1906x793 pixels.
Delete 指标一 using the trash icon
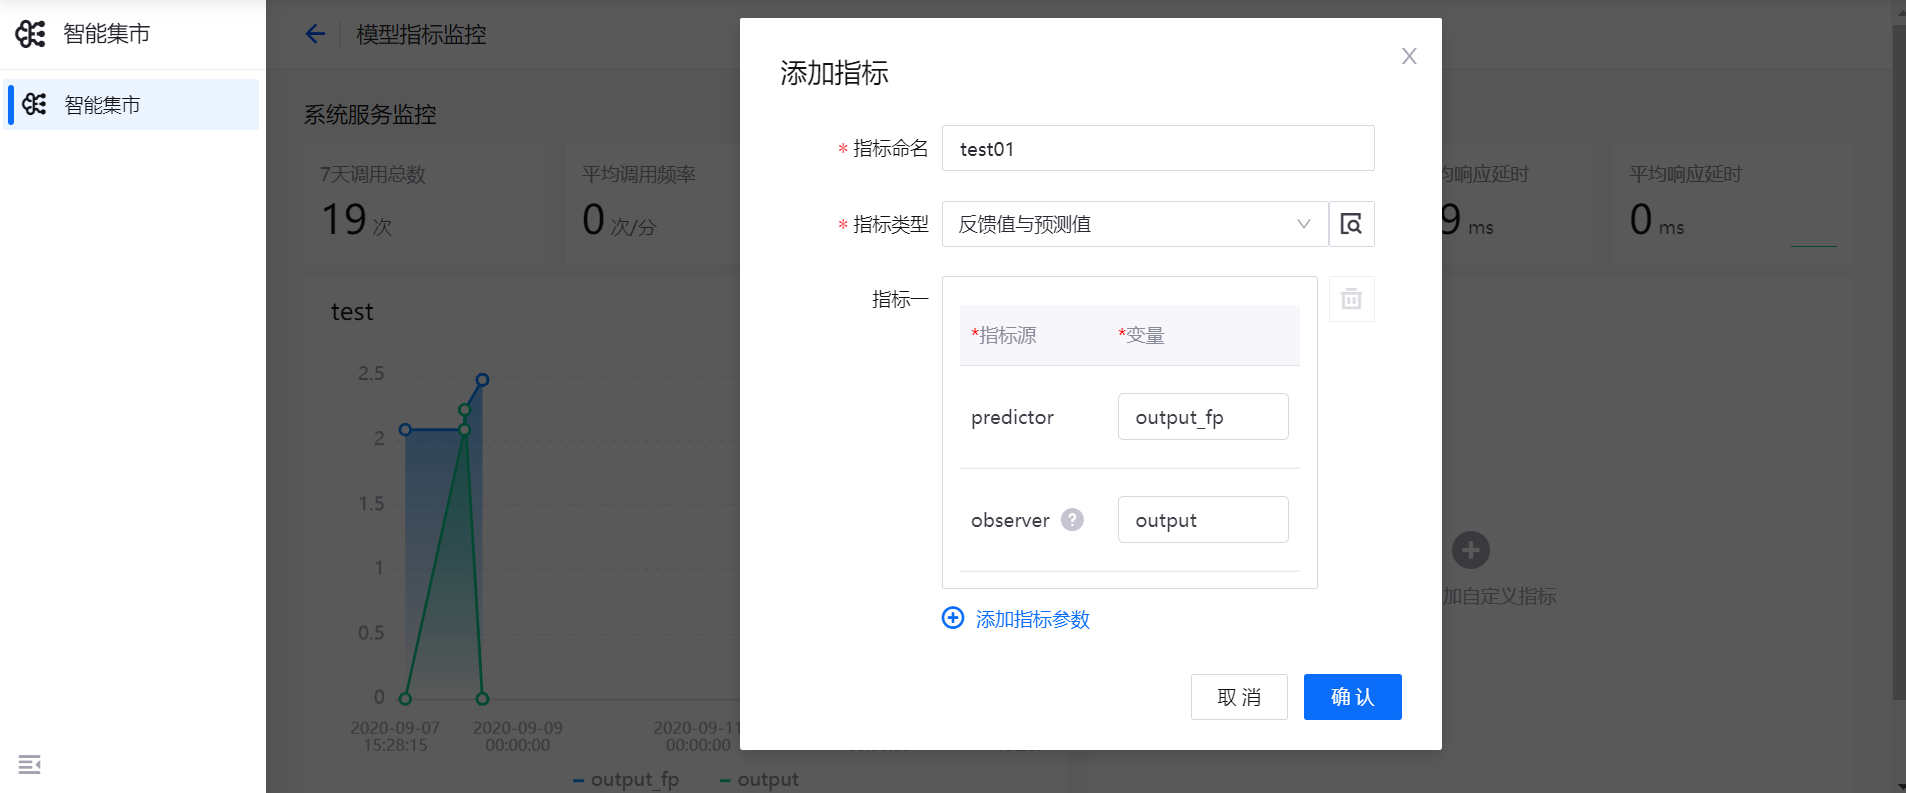[1351, 299]
